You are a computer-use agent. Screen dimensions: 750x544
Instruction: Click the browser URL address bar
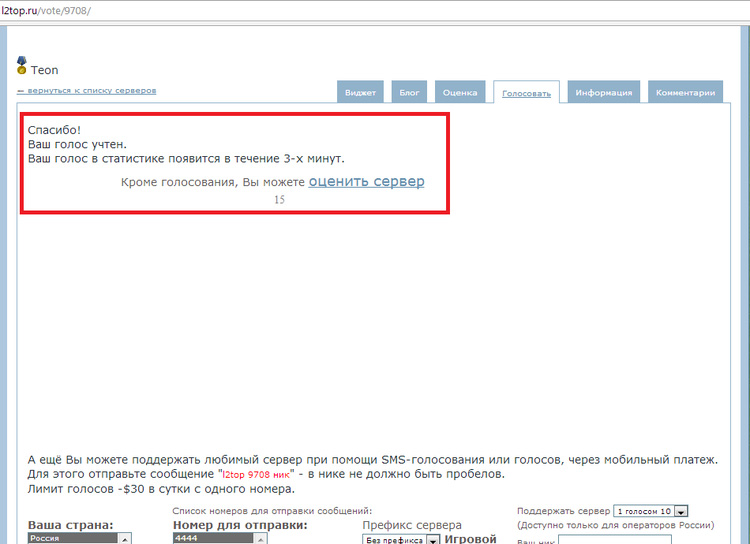300,9
